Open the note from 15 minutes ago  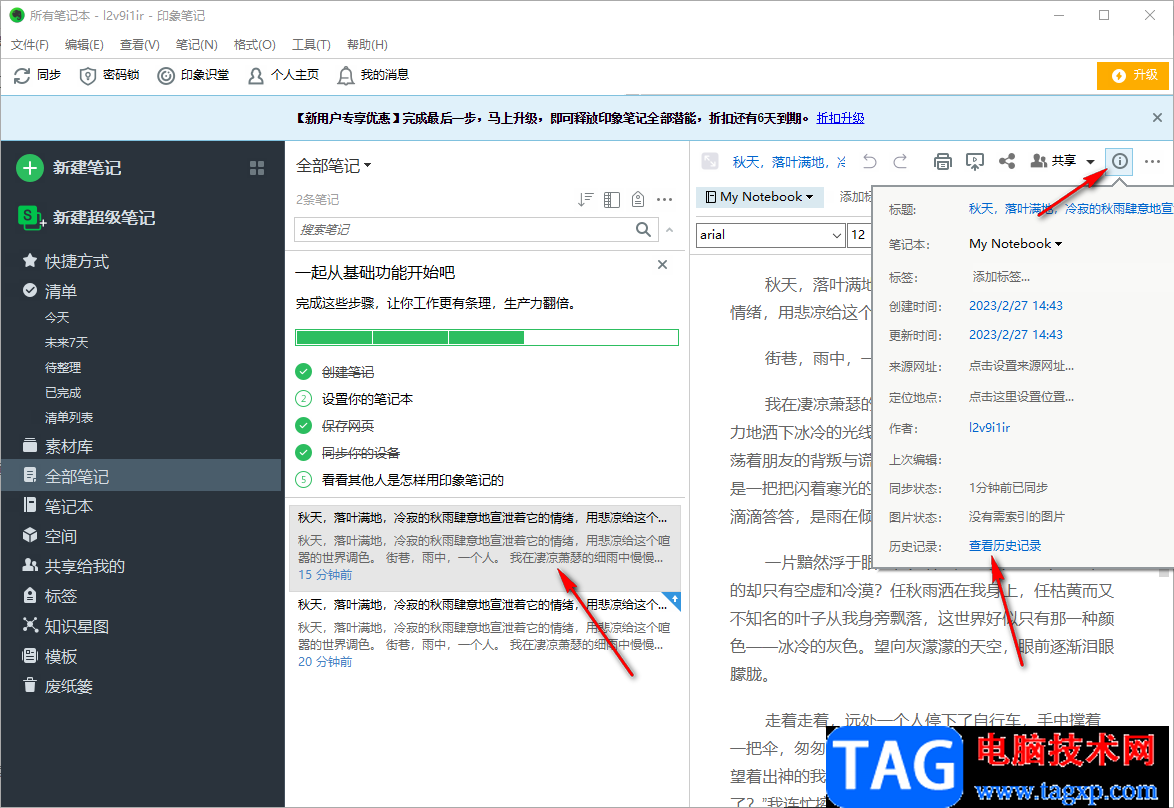484,547
